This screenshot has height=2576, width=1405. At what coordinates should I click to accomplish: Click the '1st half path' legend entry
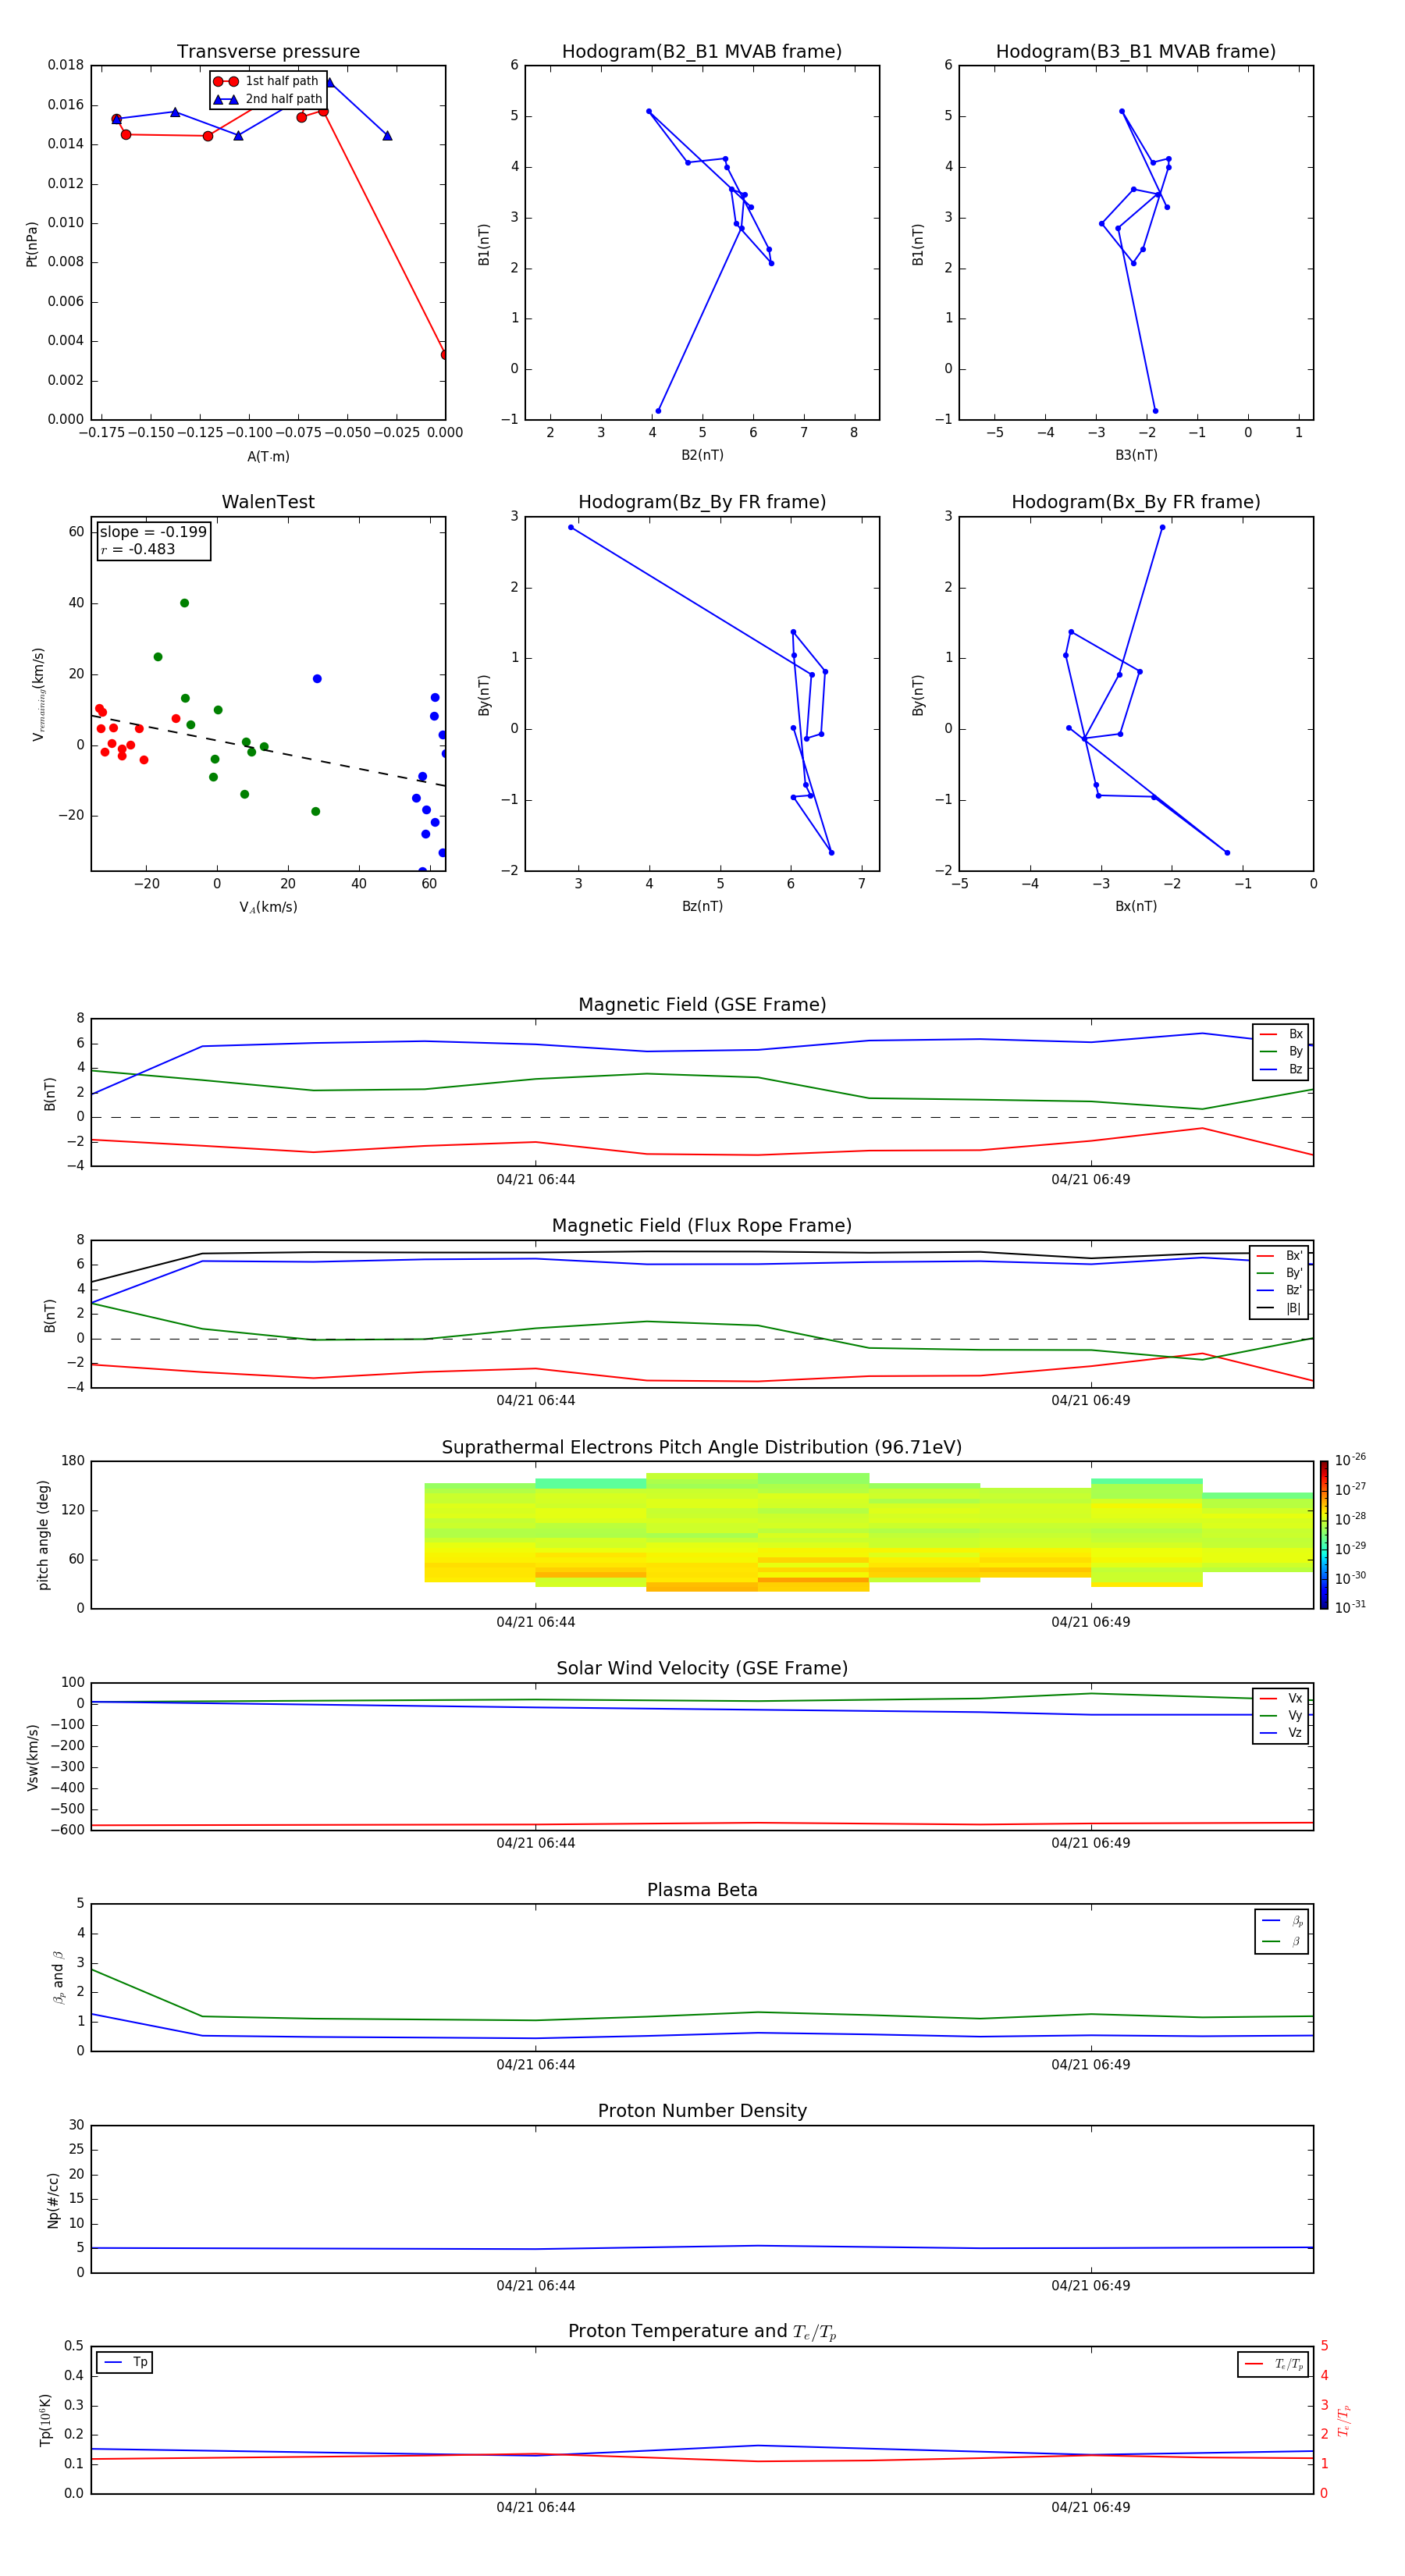(x=266, y=81)
